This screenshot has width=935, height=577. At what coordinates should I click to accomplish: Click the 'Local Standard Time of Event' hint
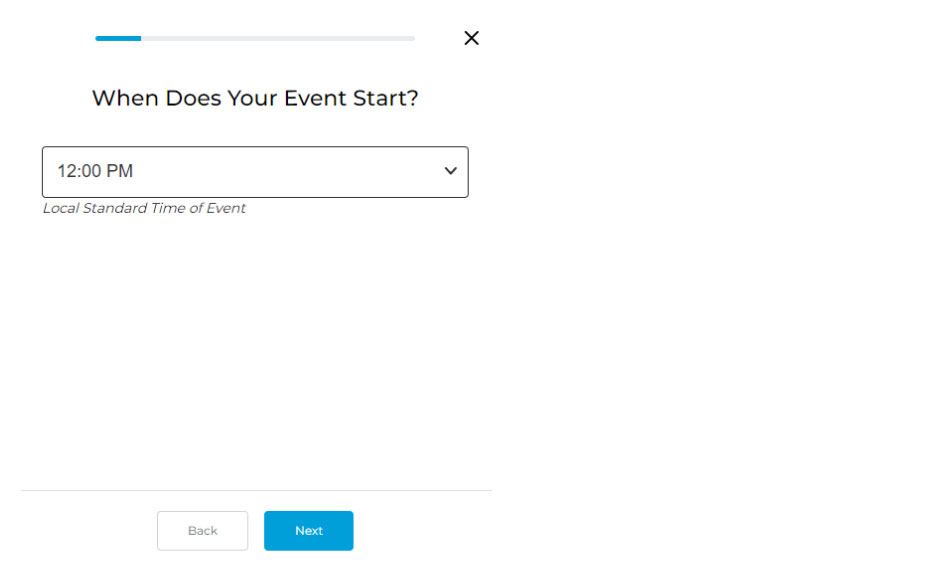[x=144, y=208]
